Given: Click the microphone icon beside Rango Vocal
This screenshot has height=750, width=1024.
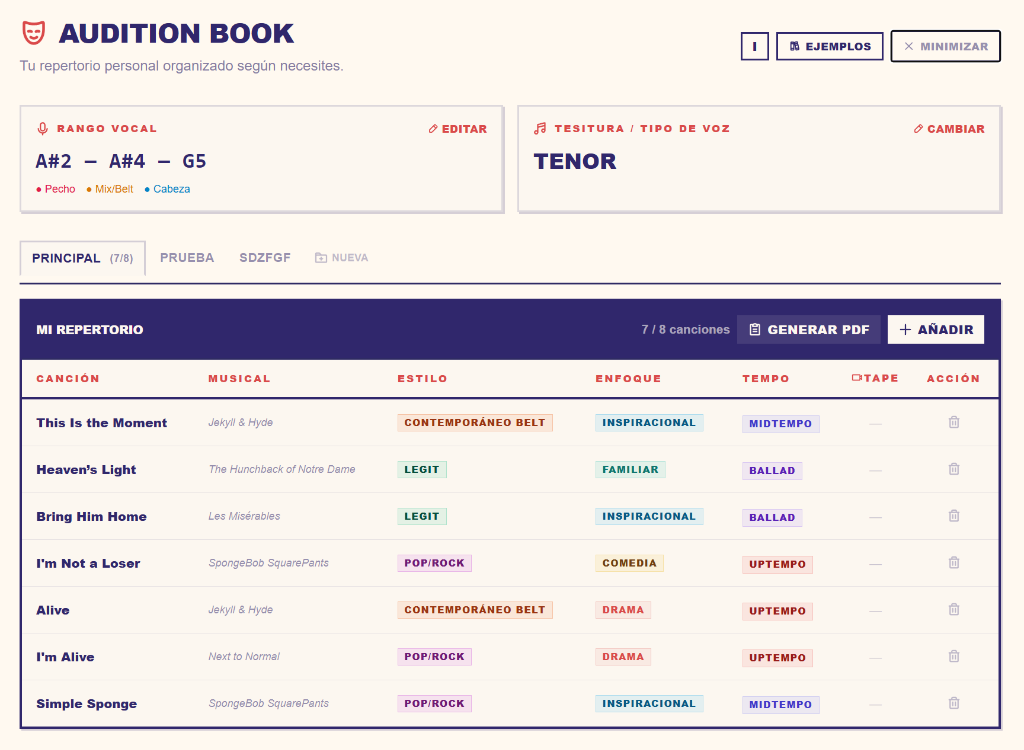Looking at the screenshot, I should pos(42,129).
